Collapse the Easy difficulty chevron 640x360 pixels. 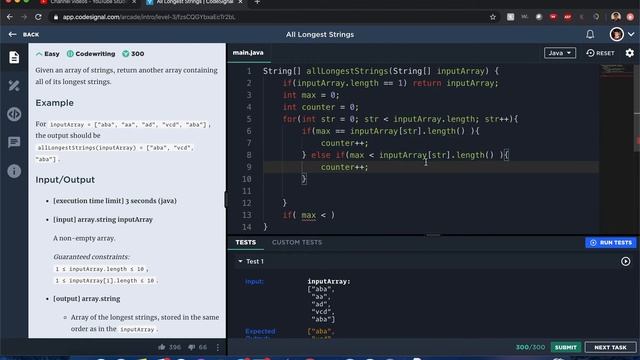coord(39,54)
